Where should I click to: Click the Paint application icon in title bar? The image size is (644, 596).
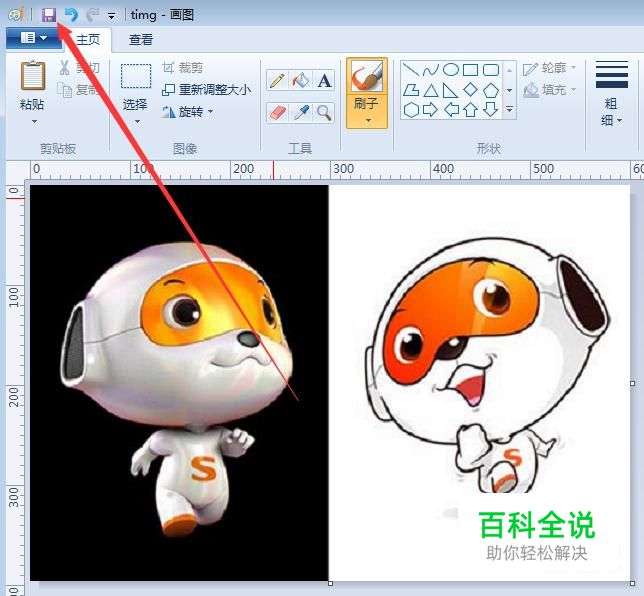pos(16,15)
